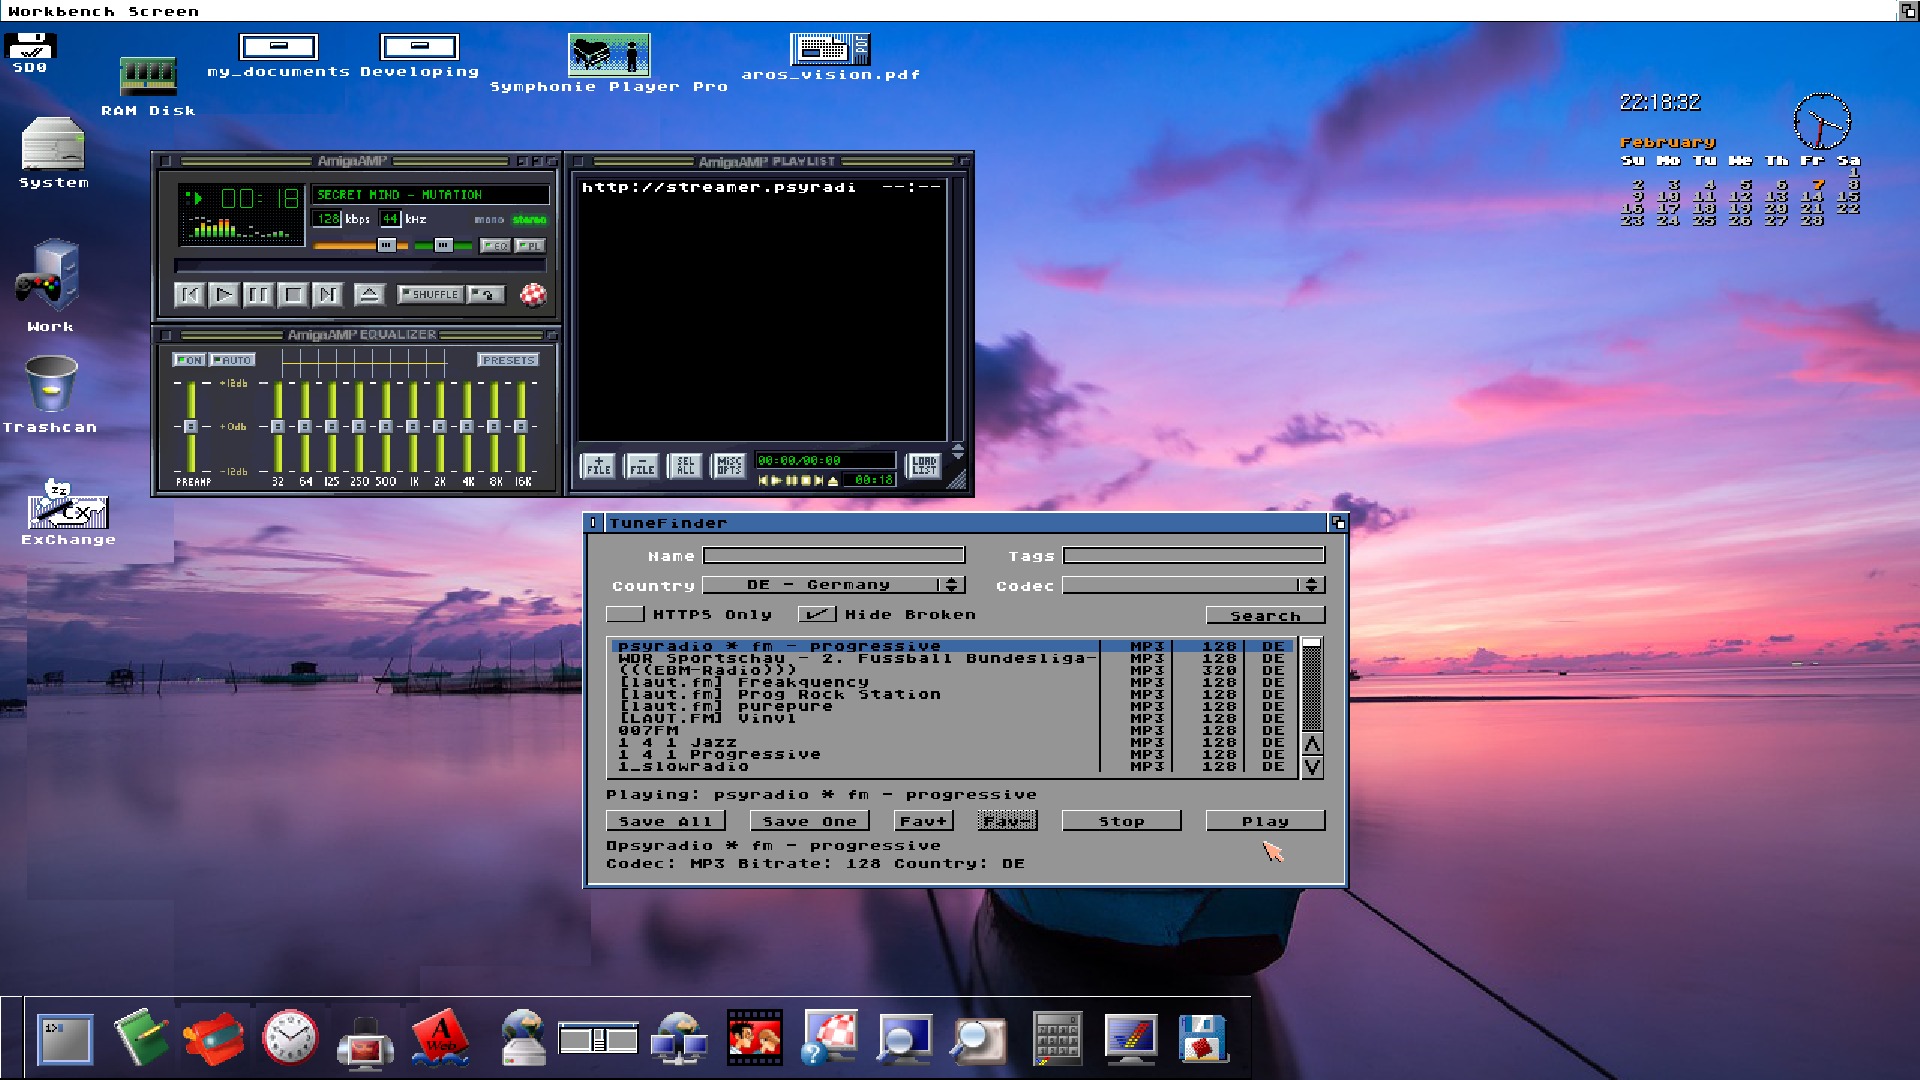Click the eject button in AmigaAMP
1920x1080 pixels.
(368, 294)
